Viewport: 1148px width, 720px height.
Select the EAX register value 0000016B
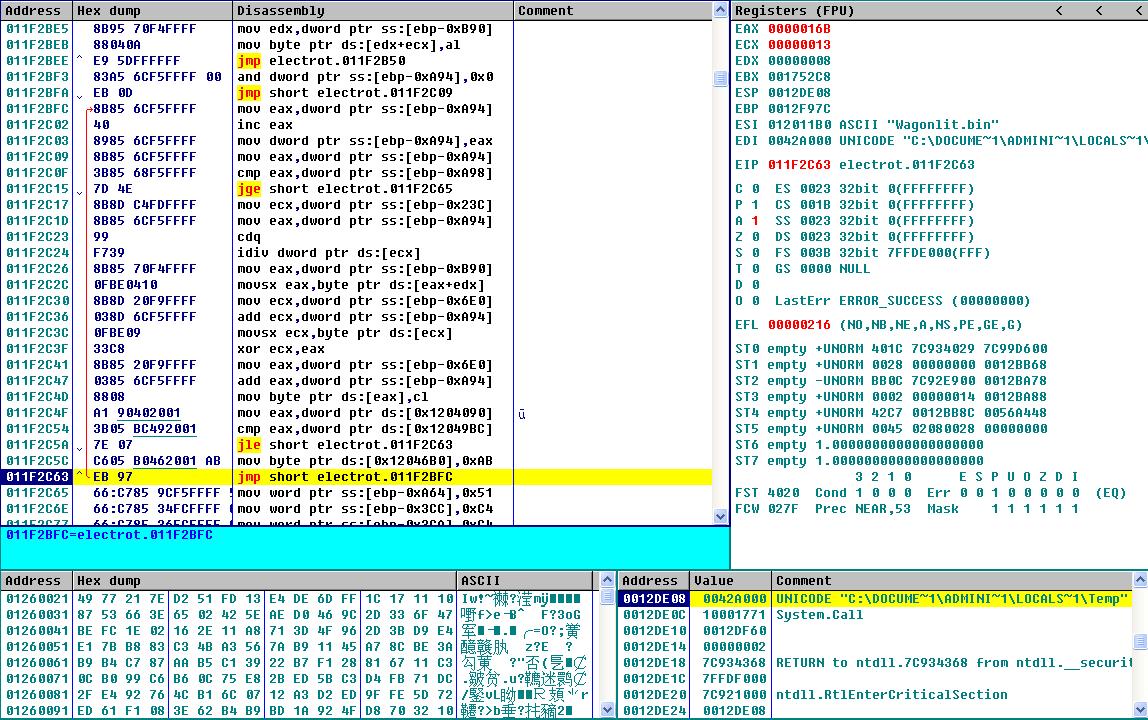(x=799, y=29)
